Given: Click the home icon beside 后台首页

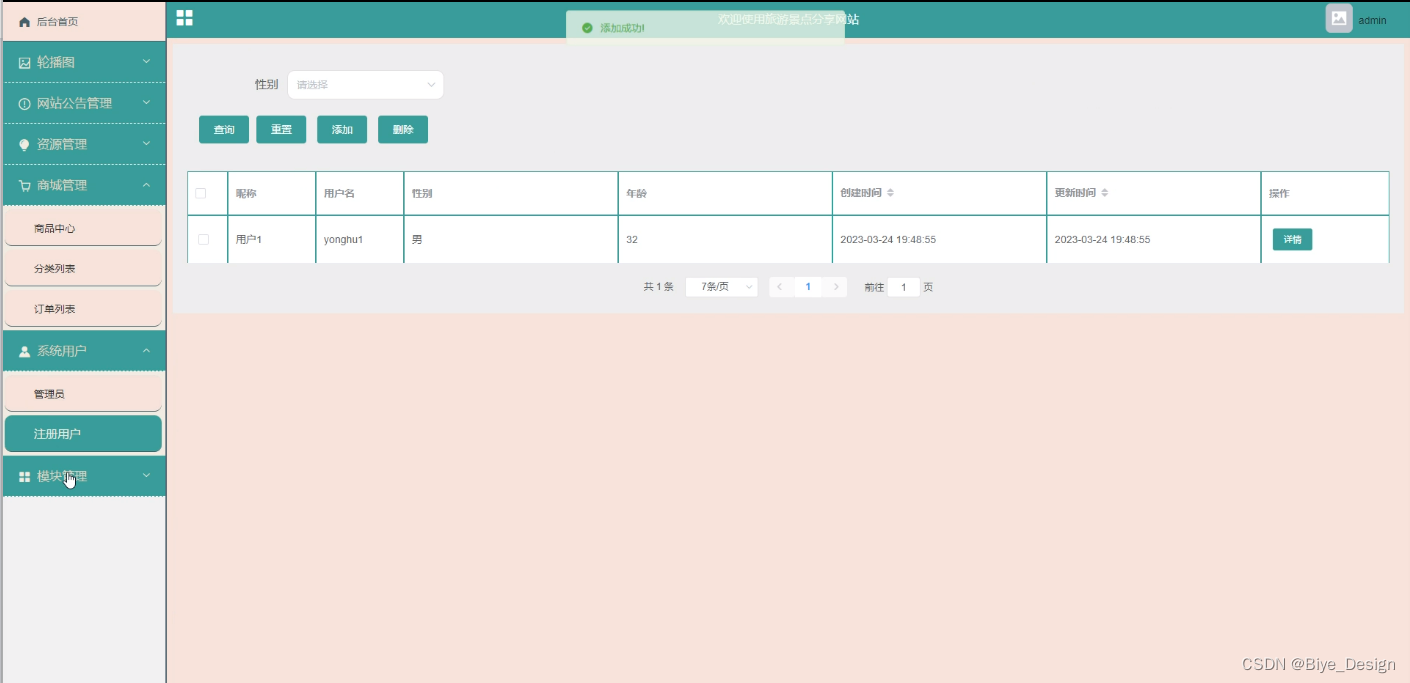Looking at the screenshot, I should click(x=25, y=22).
